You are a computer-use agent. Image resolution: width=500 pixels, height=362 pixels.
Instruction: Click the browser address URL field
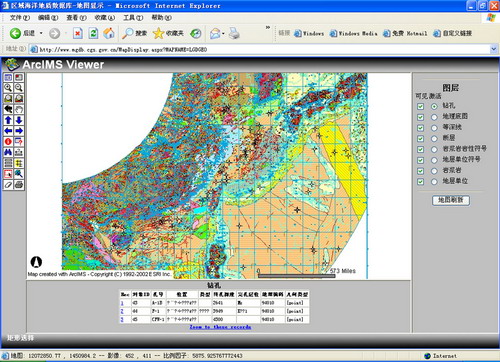coord(260,49)
